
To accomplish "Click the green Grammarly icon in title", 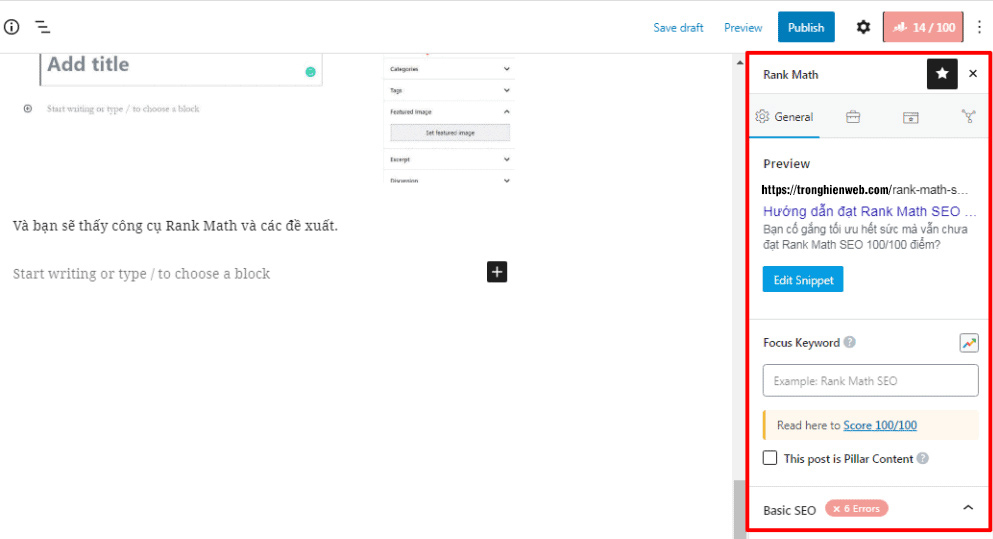I will pyautogui.click(x=310, y=72).
